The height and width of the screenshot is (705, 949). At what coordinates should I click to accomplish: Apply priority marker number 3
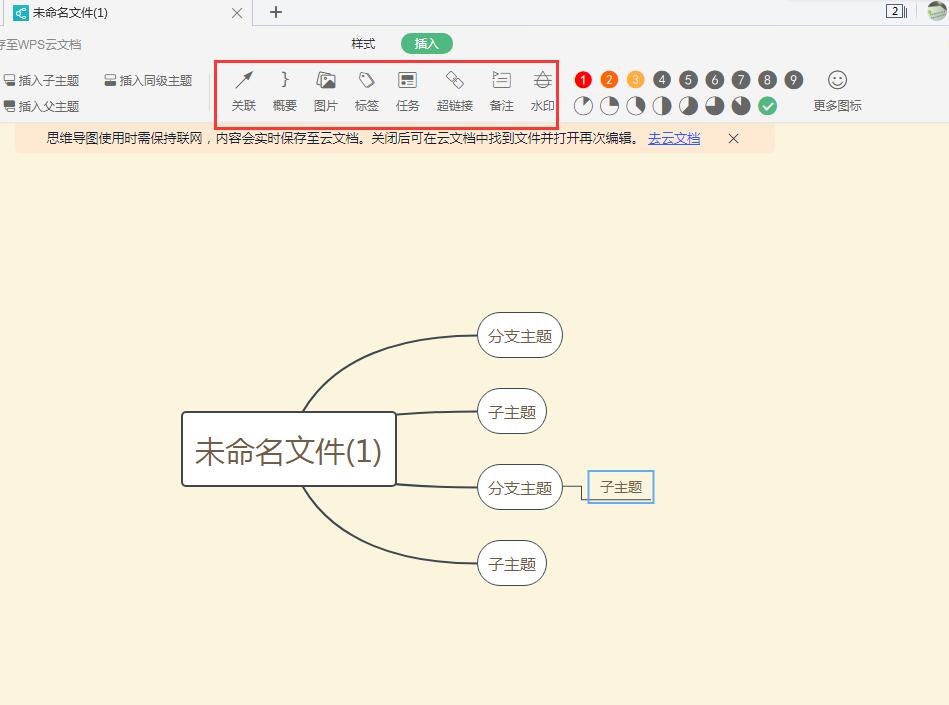coord(635,80)
